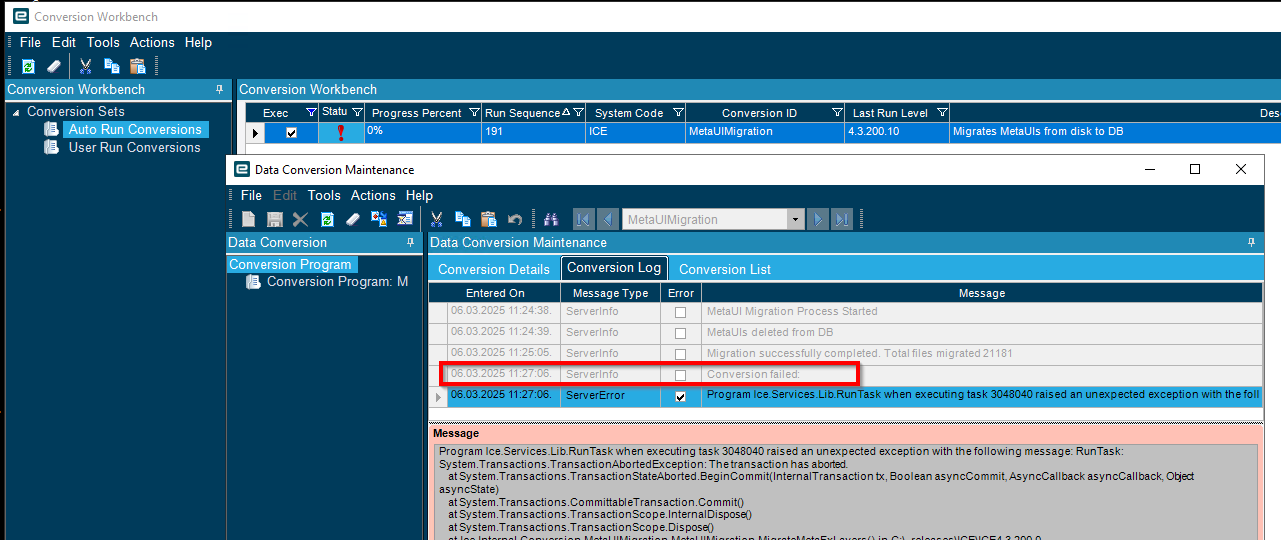
Task: Open Actions menu in Data Conversion Maintenance
Action: pyautogui.click(x=373, y=195)
